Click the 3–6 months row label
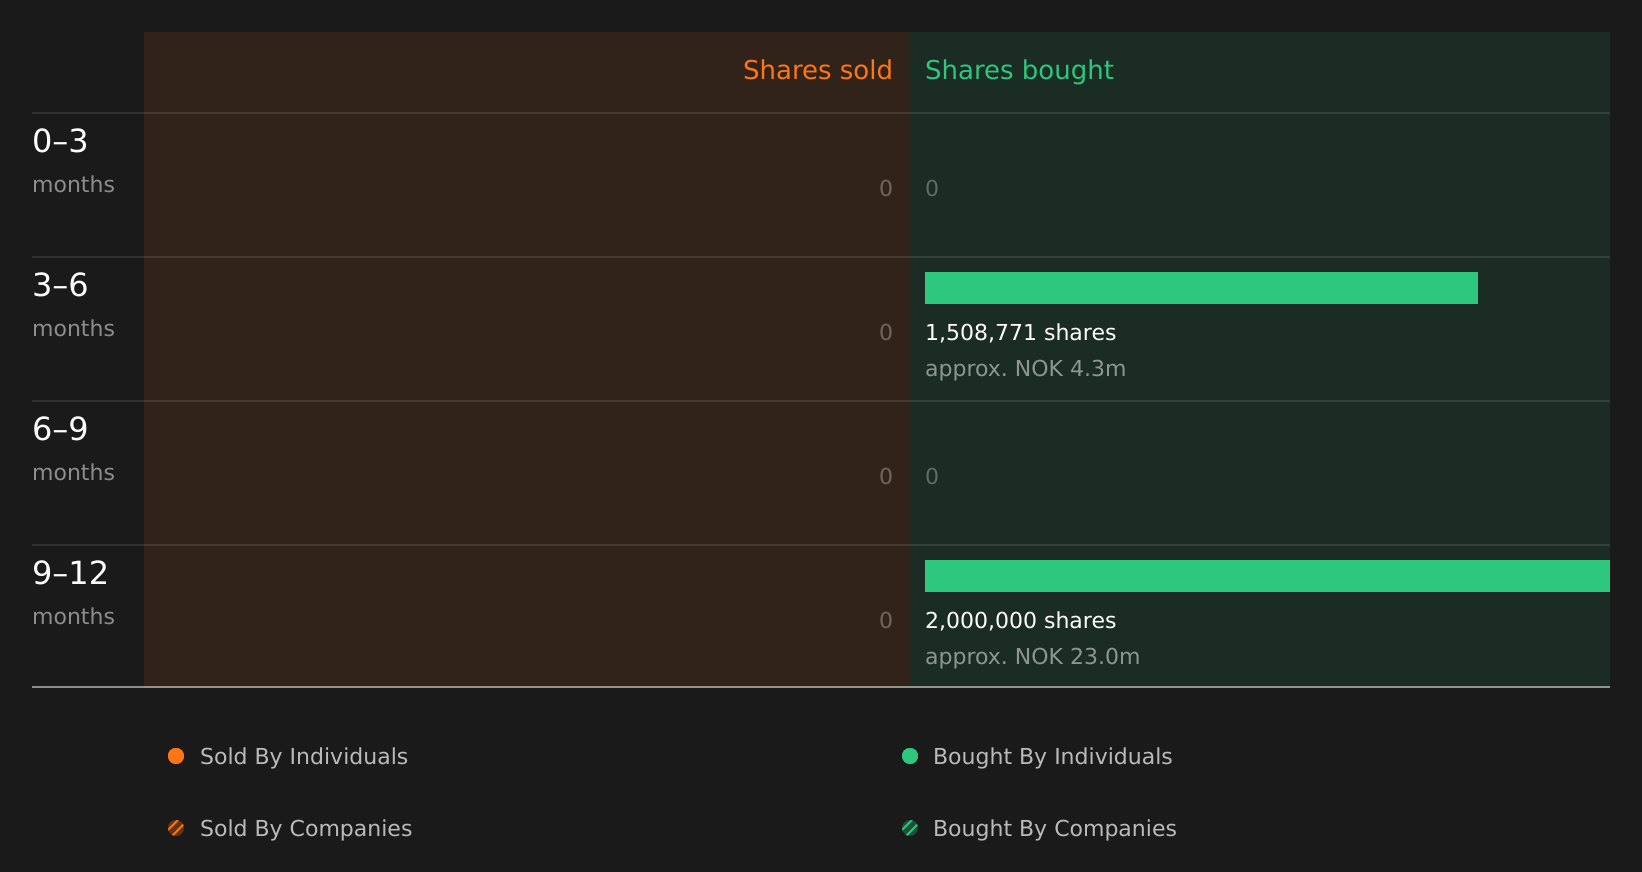 [73, 305]
